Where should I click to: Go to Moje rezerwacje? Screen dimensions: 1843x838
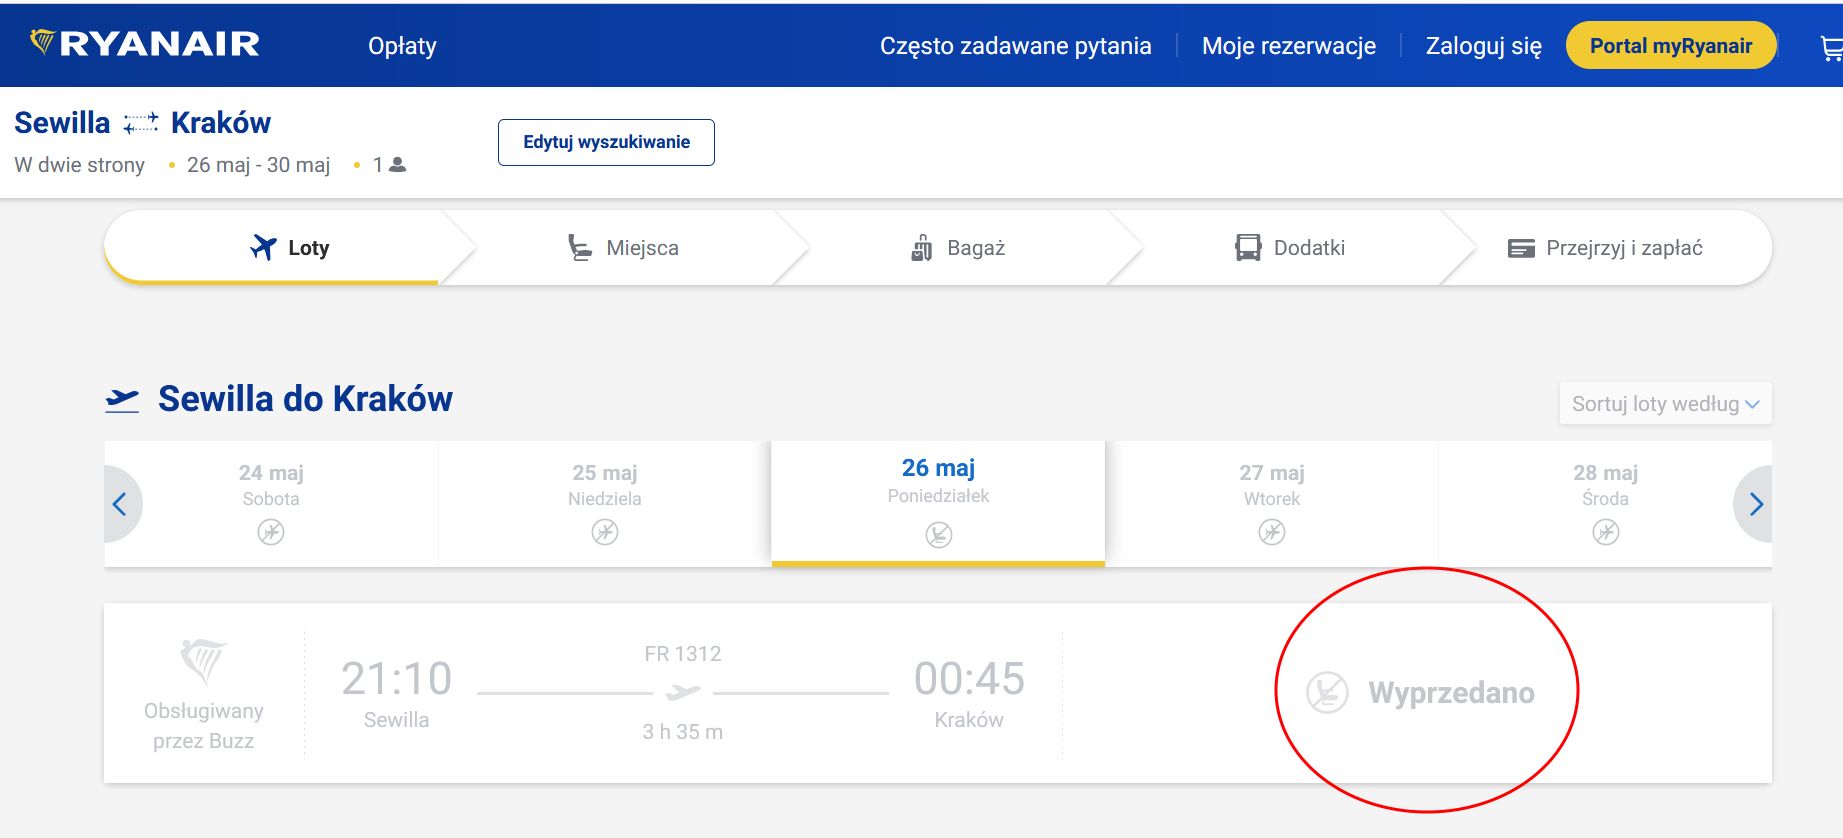(1289, 46)
